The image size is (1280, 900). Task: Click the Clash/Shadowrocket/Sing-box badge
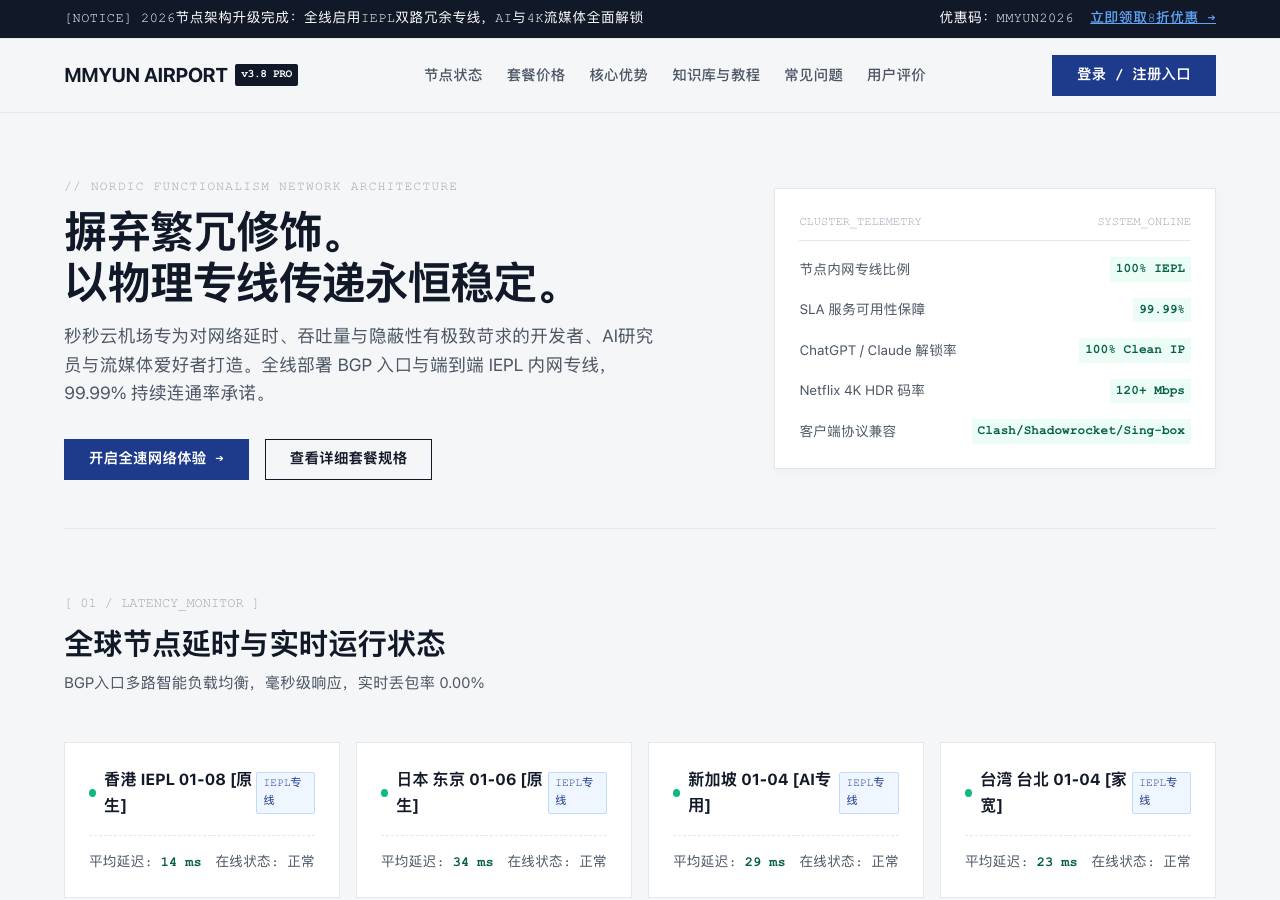(x=1081, y=431)
